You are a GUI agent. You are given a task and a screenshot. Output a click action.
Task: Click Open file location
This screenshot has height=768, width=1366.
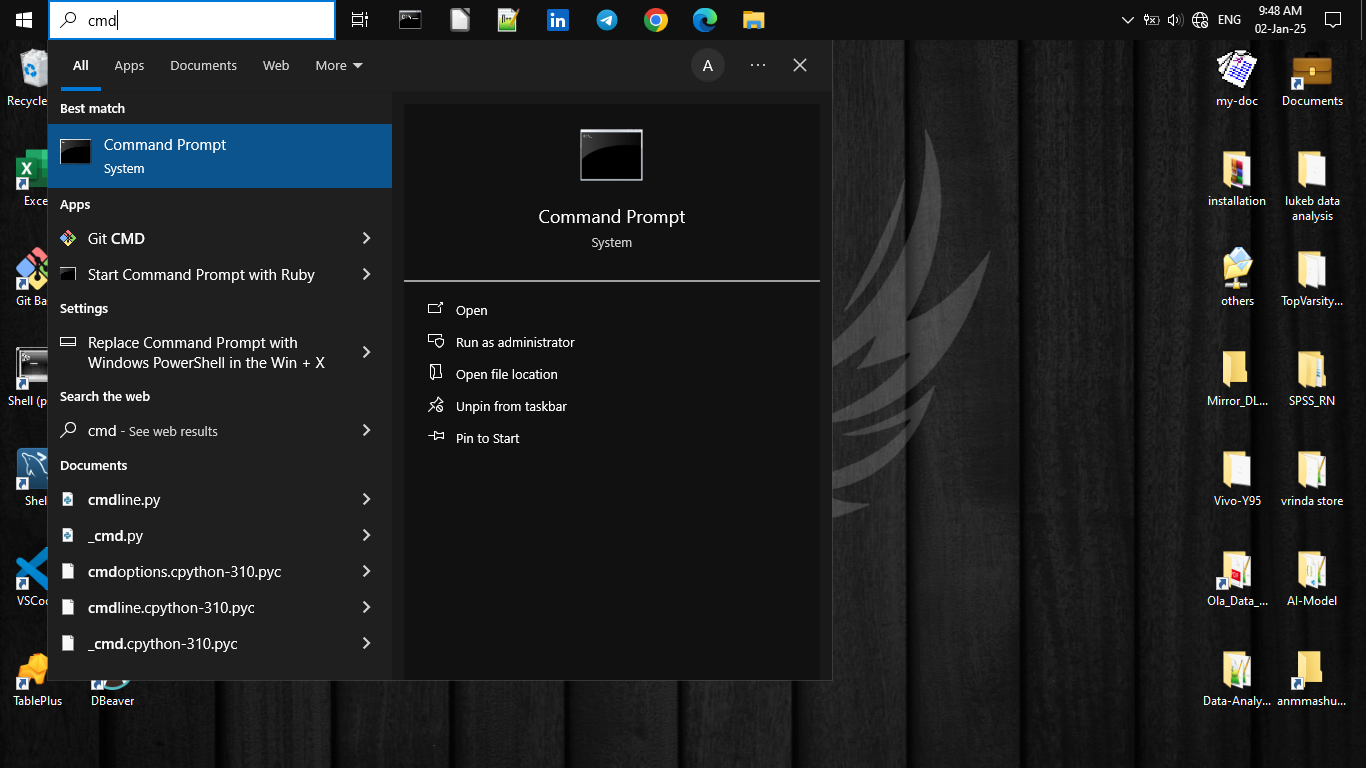506,374
